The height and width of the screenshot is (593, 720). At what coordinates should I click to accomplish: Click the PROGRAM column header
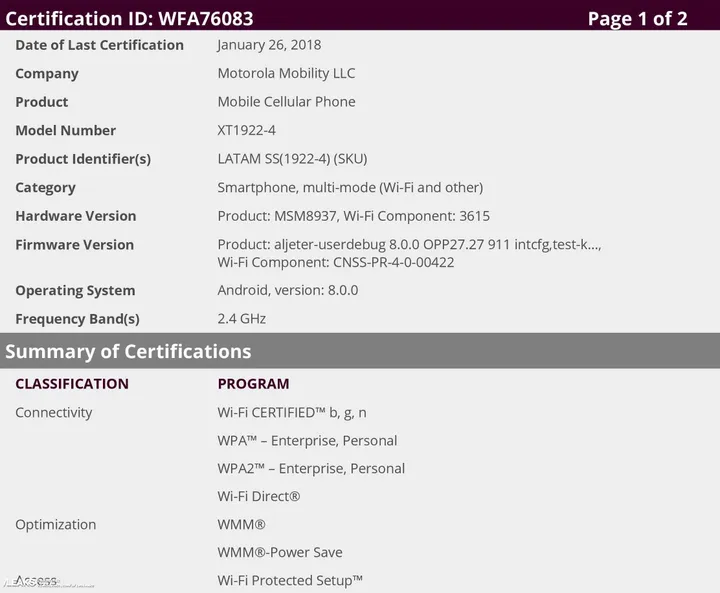pos(253,384)
